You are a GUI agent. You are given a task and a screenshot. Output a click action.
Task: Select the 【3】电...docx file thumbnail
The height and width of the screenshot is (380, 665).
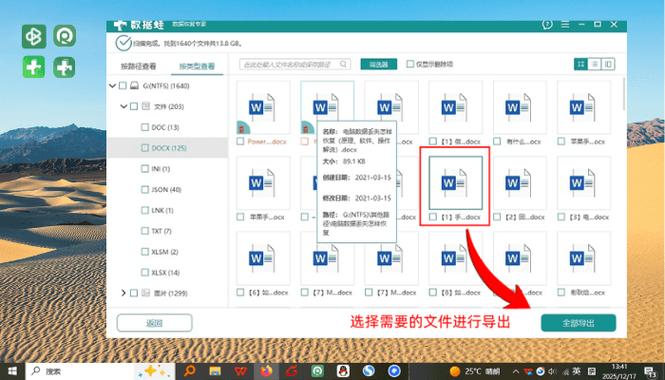[x=584, y=183]
